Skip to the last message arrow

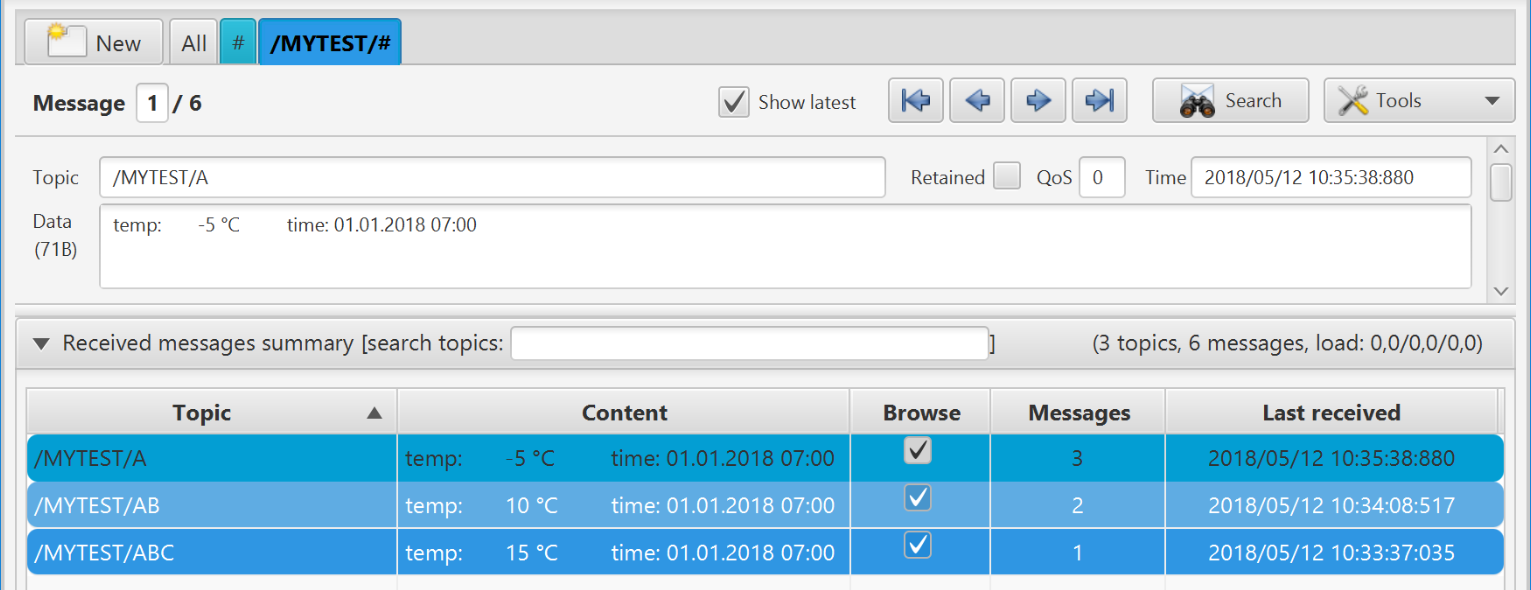[x=1099, y=100]
